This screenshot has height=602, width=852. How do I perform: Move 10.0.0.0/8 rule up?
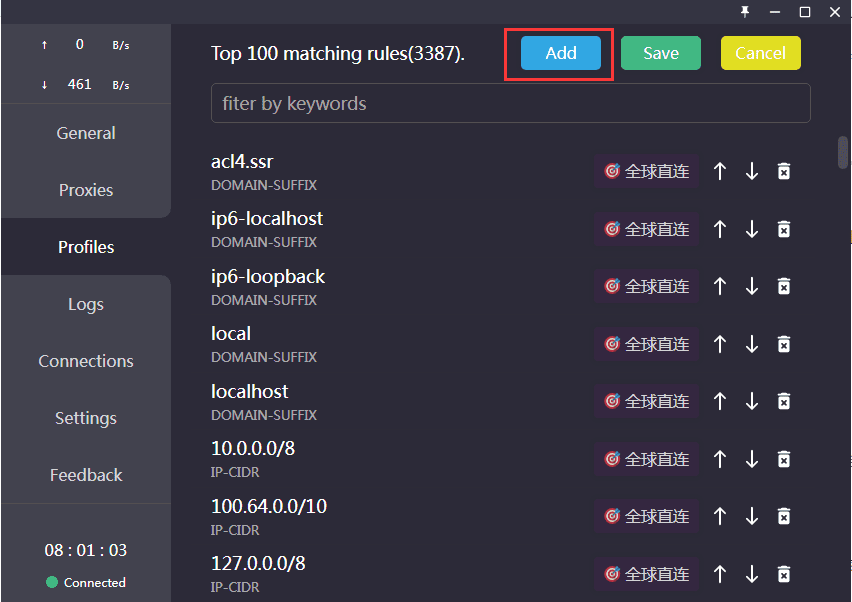coord(720,460)
